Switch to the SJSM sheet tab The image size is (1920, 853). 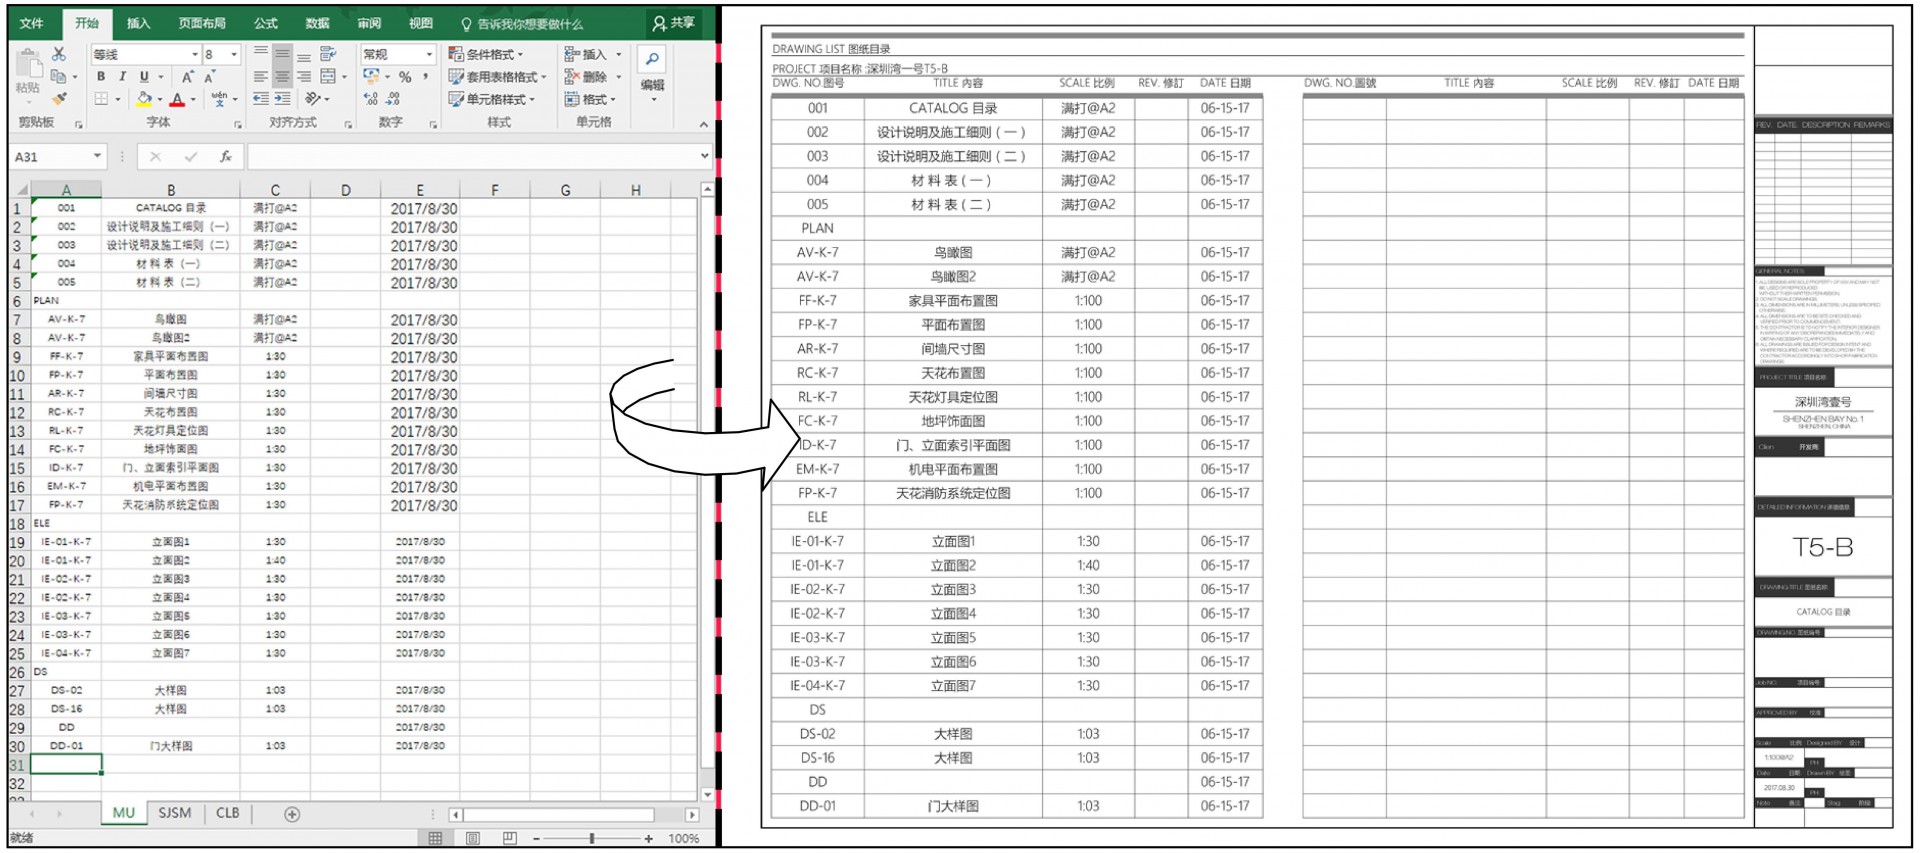pos(175,813)
